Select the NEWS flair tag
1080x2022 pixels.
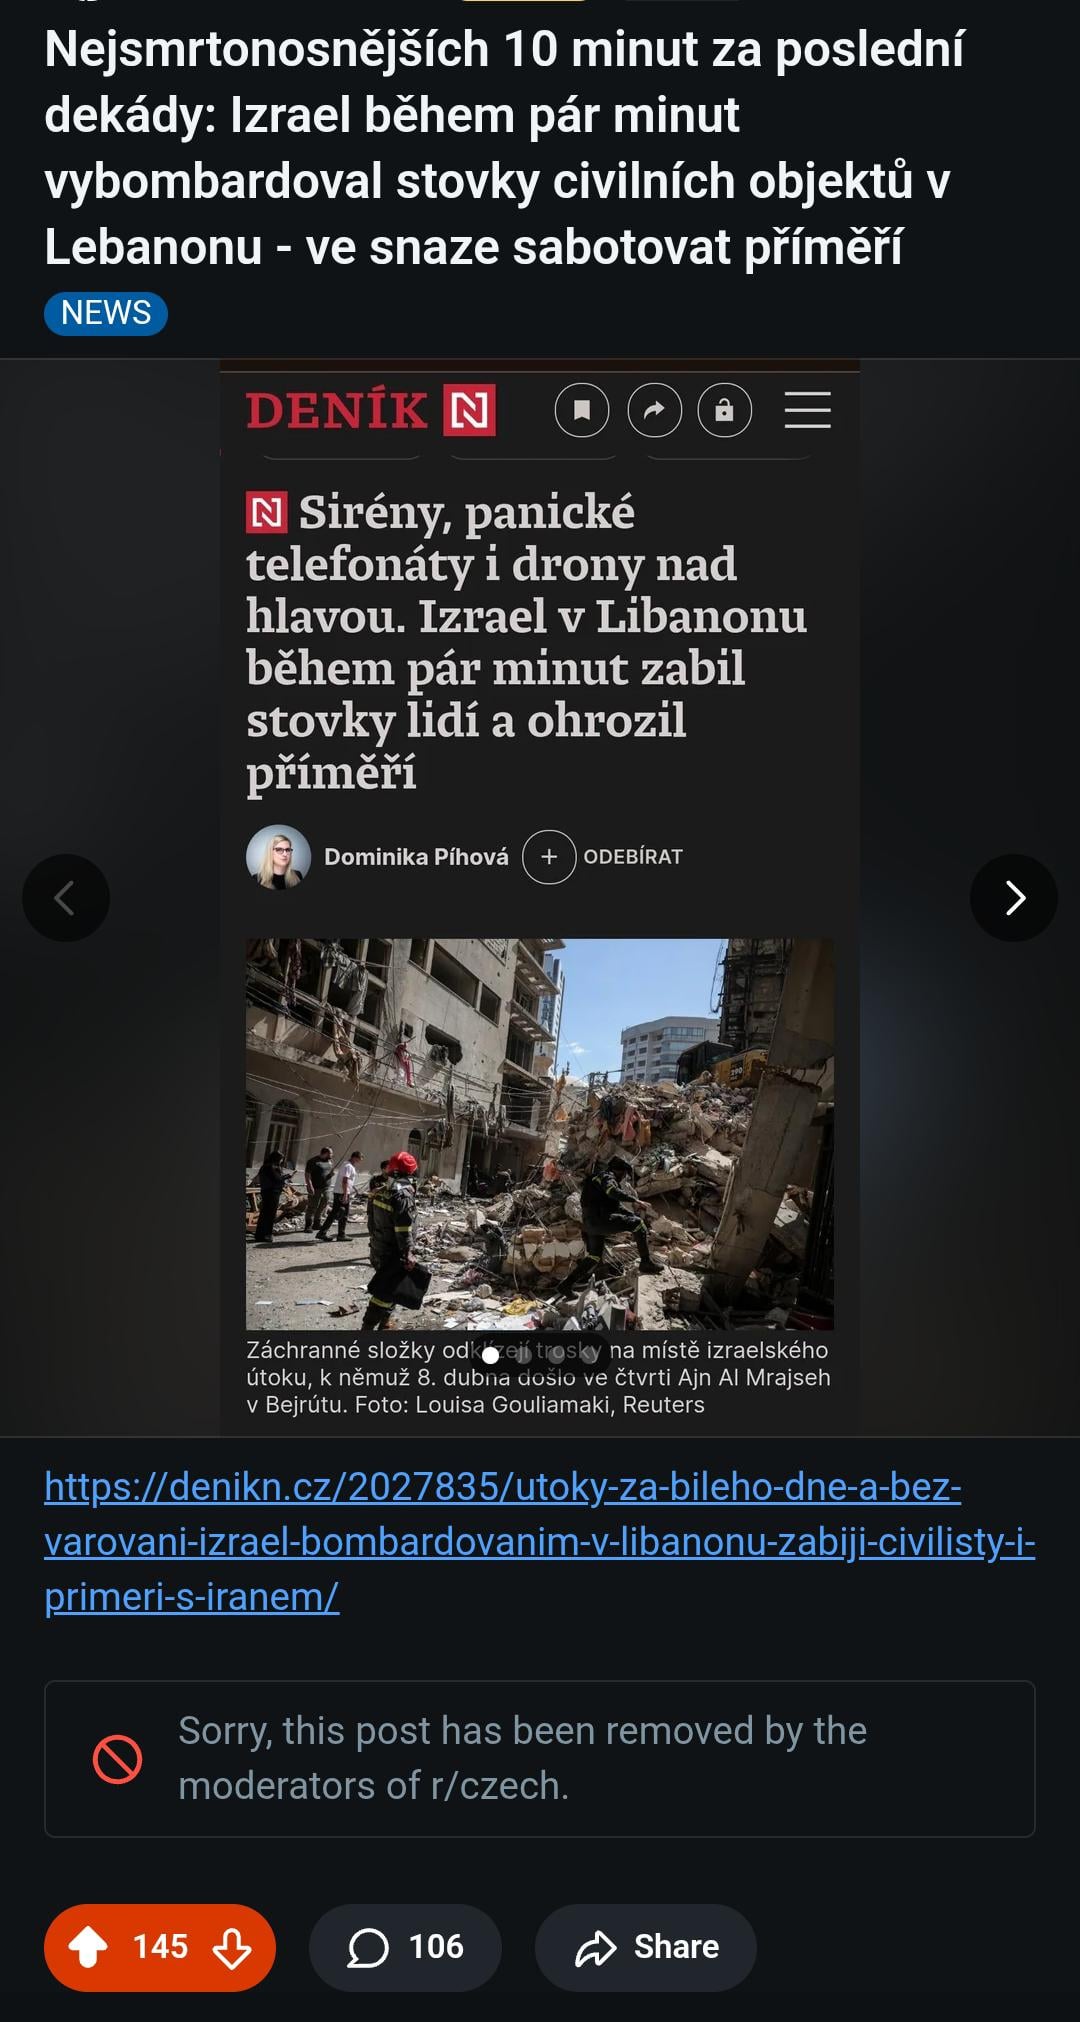(106, 313)
